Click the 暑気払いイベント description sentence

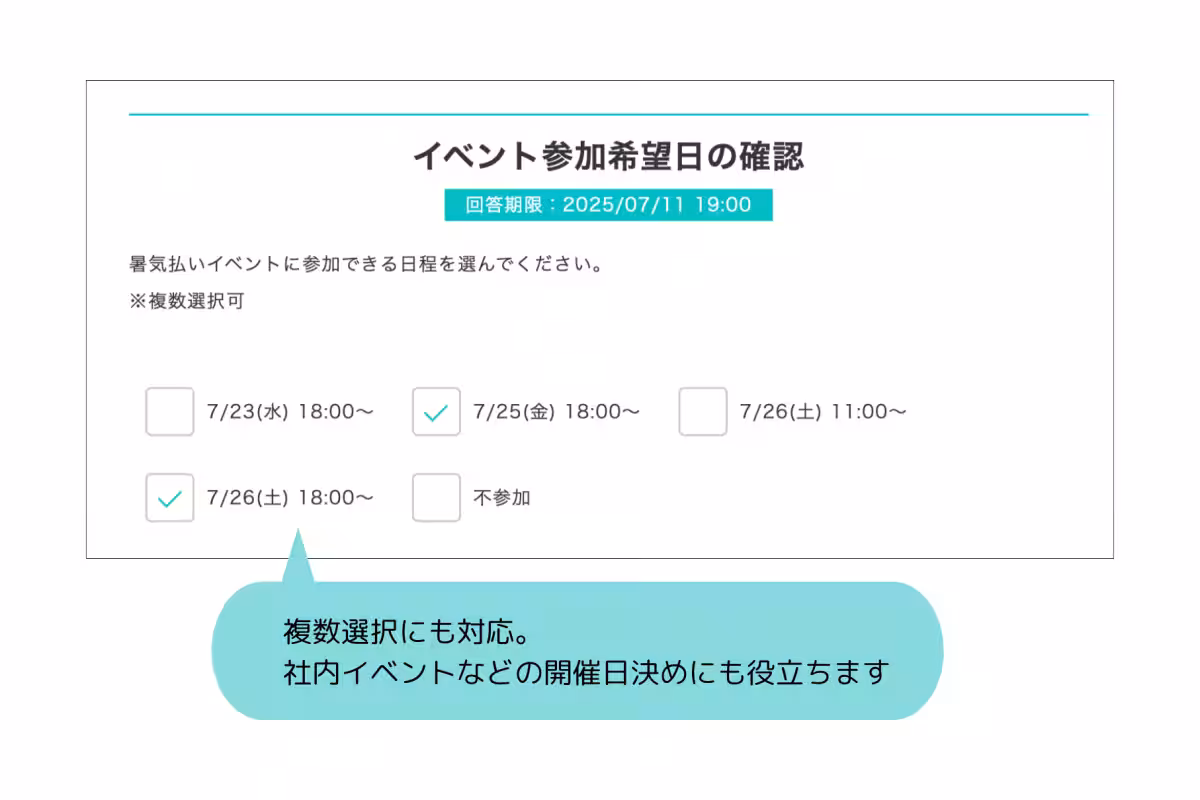[x=364, y=266]
